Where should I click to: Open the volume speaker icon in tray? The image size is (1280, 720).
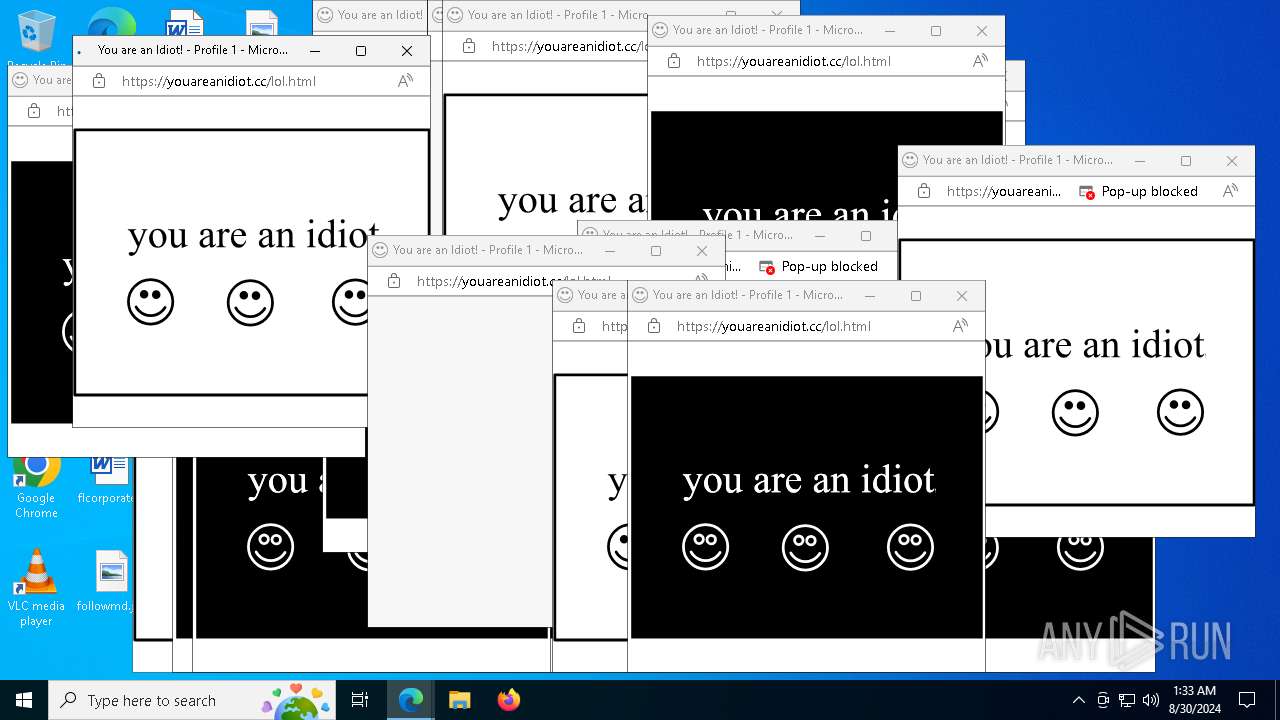click(1151, 700)
